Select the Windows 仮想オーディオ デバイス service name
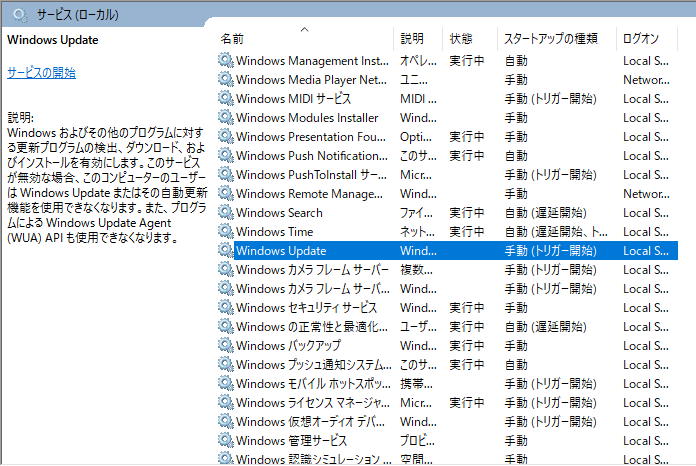Viewport: 696px width, 466px height. click(310, 422)
